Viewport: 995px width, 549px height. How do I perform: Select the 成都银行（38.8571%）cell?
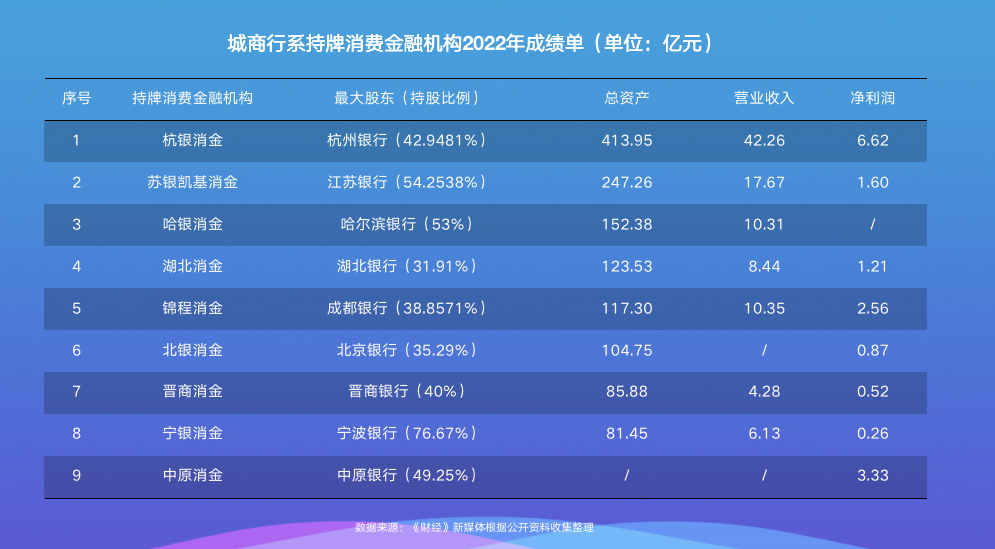[407, 308]
